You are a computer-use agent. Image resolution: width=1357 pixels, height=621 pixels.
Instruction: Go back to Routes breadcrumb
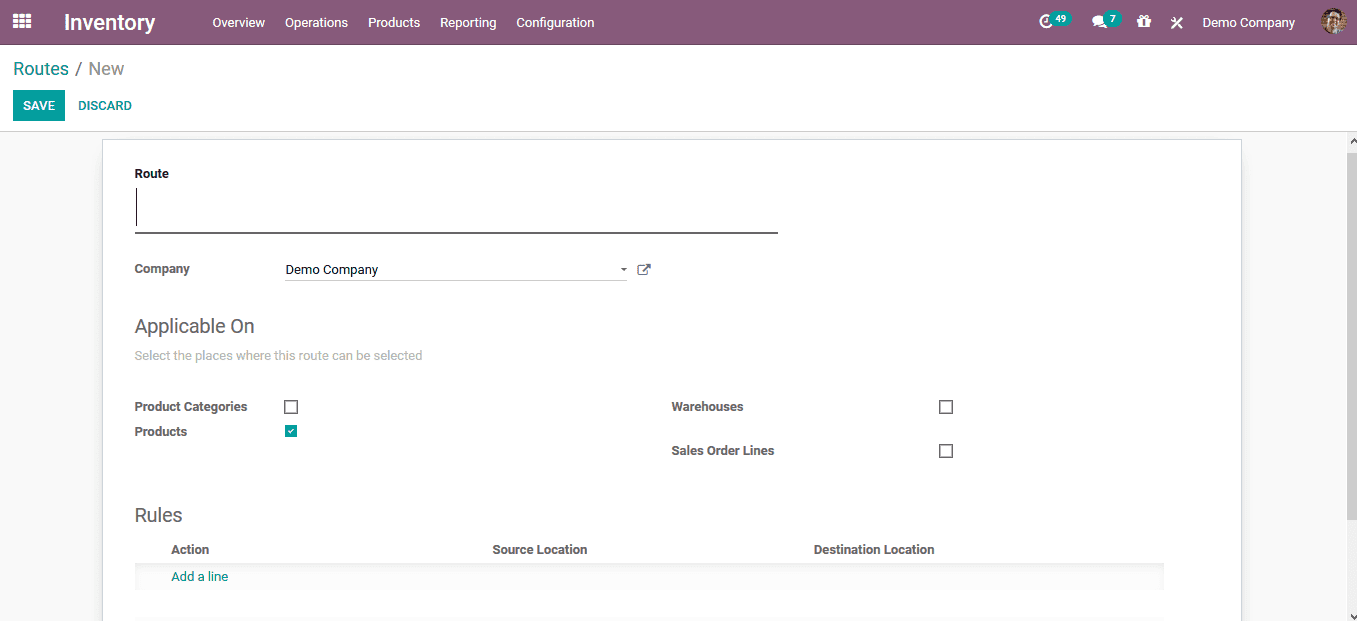point(41,69)
